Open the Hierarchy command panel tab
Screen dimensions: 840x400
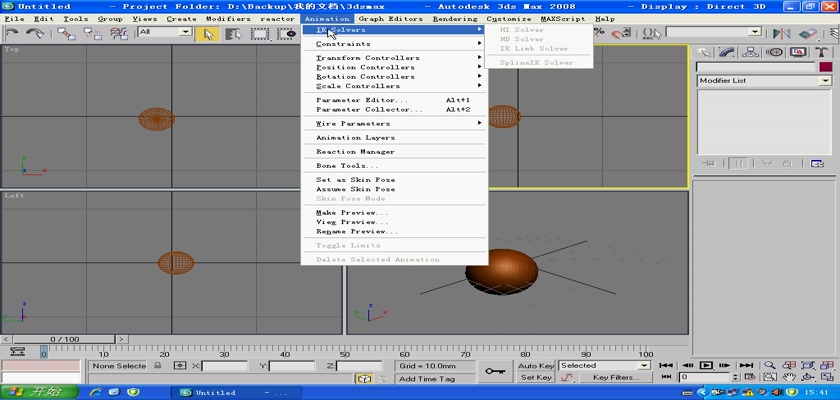pyautogui.click(x=750, y=52)
